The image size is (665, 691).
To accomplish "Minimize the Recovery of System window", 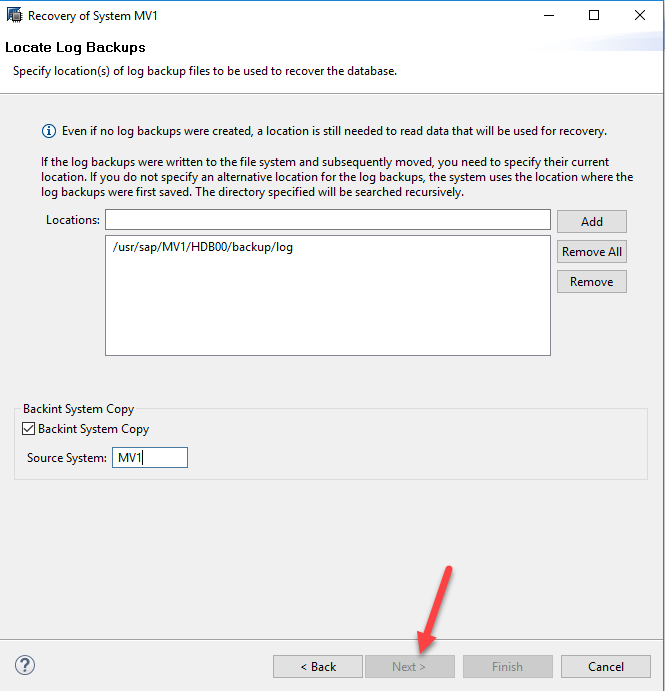I will [x=549, y=15].
